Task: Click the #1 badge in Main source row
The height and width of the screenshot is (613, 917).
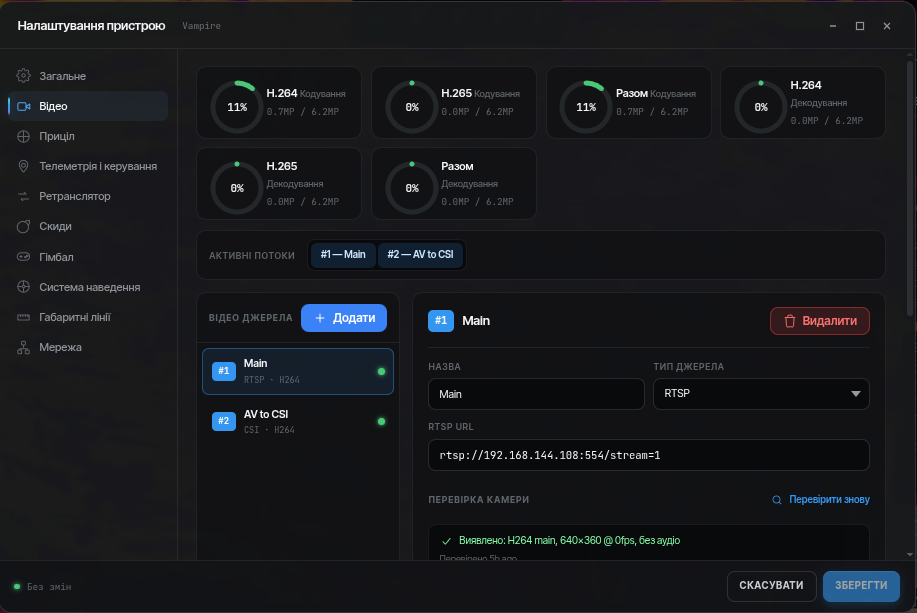Action: (223, 371)
